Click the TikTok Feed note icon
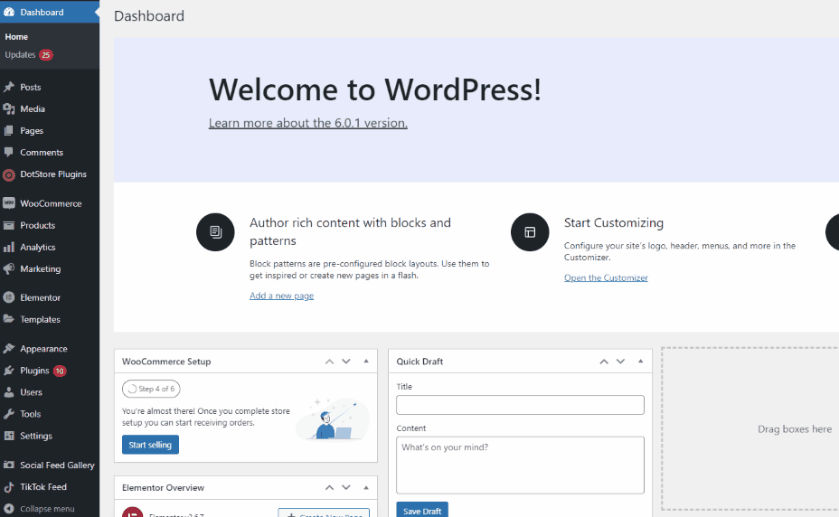 tap(9, 487)
